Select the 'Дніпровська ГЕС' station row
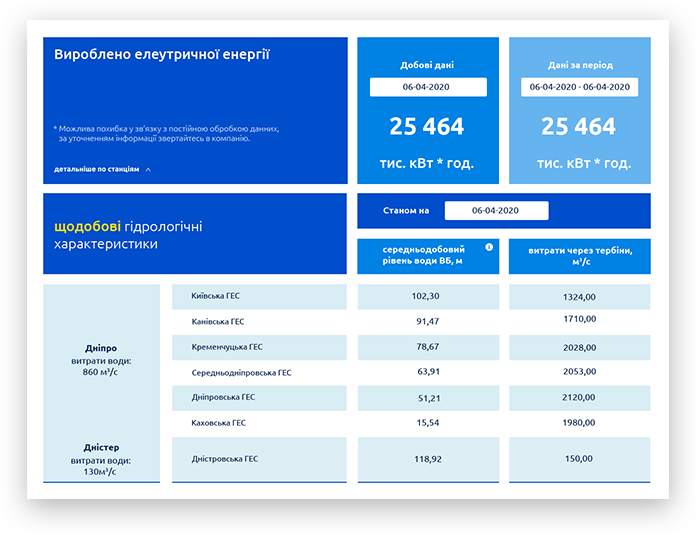698x535 pixels. tap(259, 397)
